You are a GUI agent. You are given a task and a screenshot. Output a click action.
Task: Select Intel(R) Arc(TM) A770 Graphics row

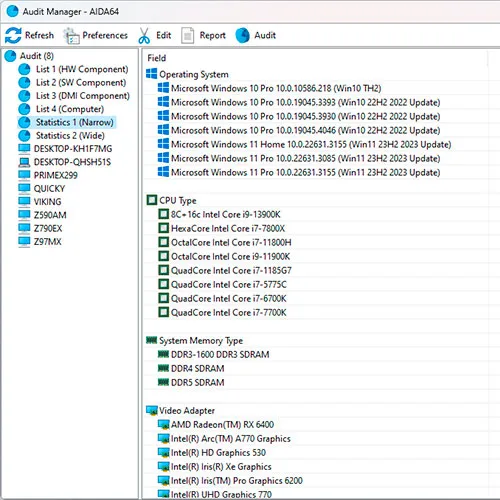point(230,439)
